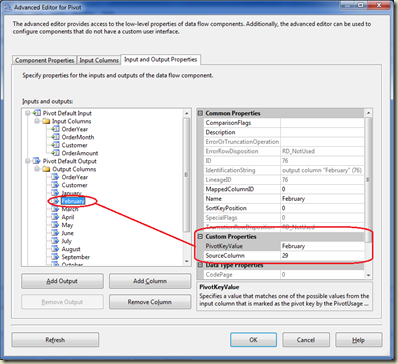
Task: Edit the PivotKeyValue field value
Action: (322, 246)
